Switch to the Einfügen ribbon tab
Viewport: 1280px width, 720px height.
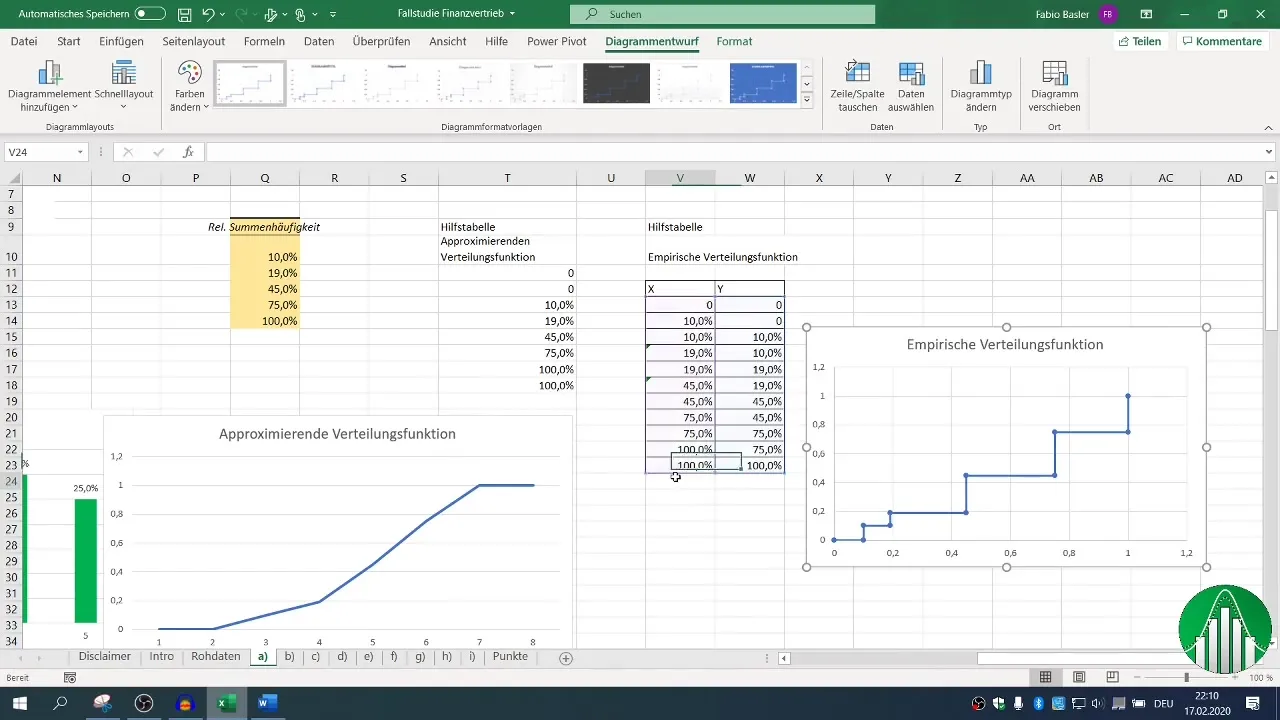click(x=121, y=41)
